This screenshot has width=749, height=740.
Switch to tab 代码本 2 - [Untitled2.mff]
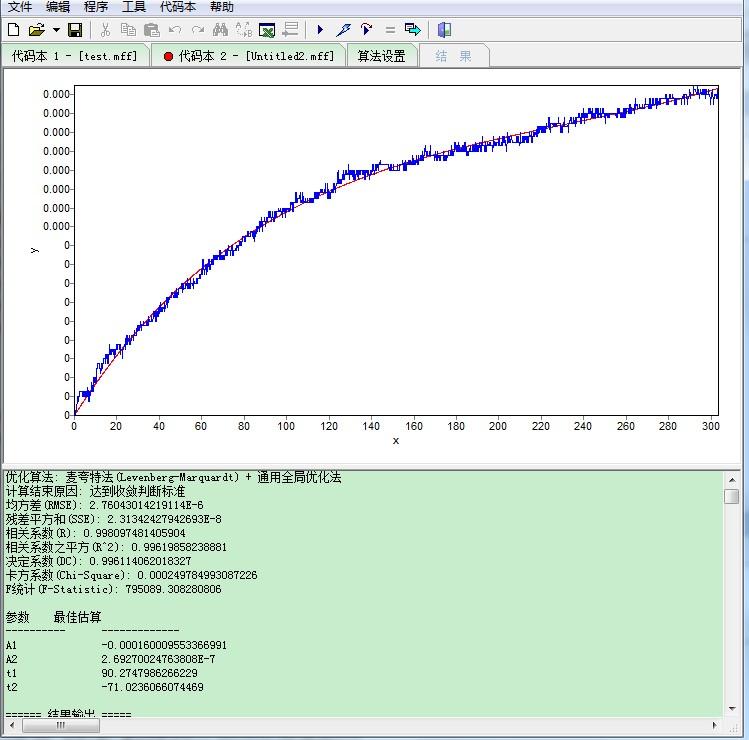click(248, 56)
